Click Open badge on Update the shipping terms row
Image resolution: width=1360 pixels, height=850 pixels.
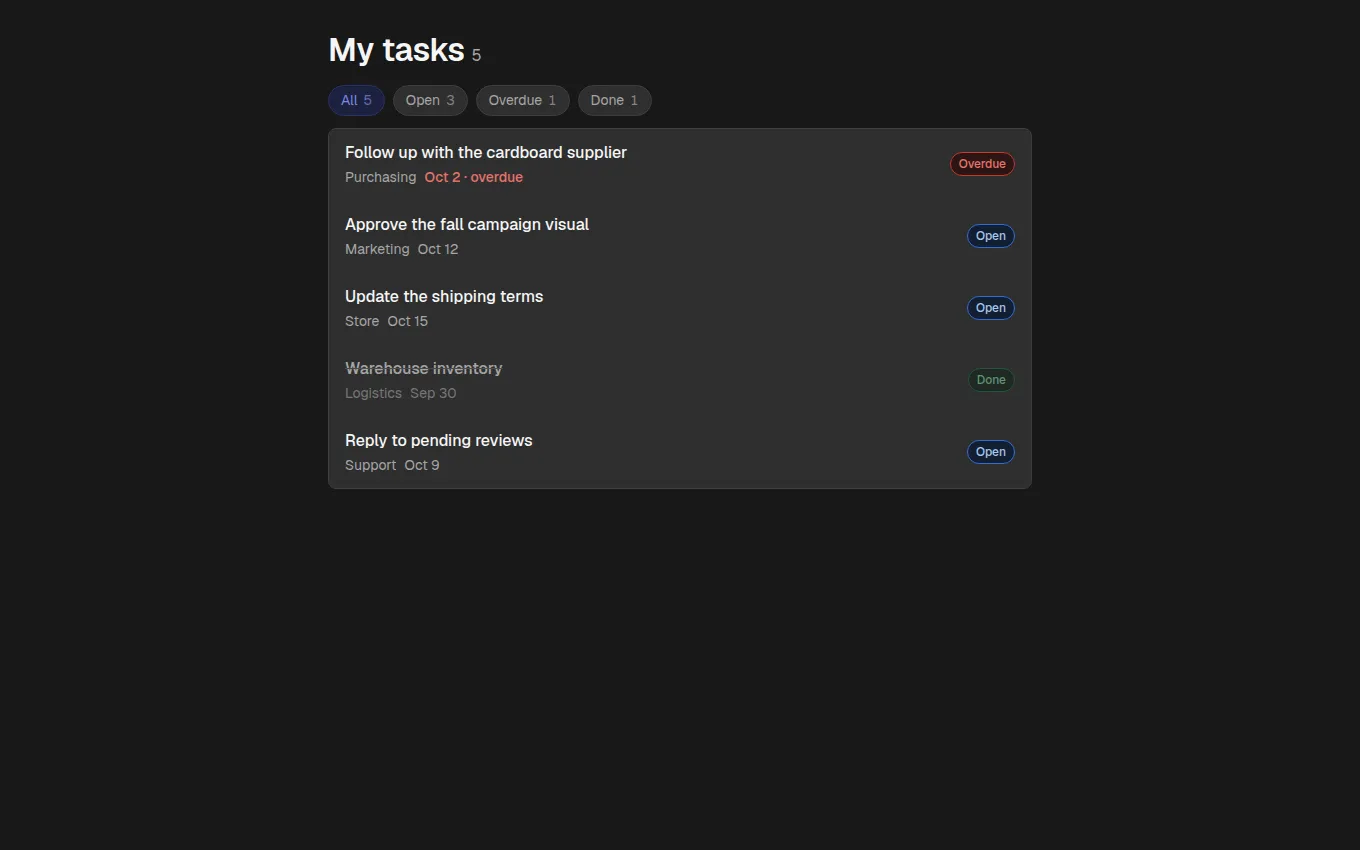click(991, 308)
